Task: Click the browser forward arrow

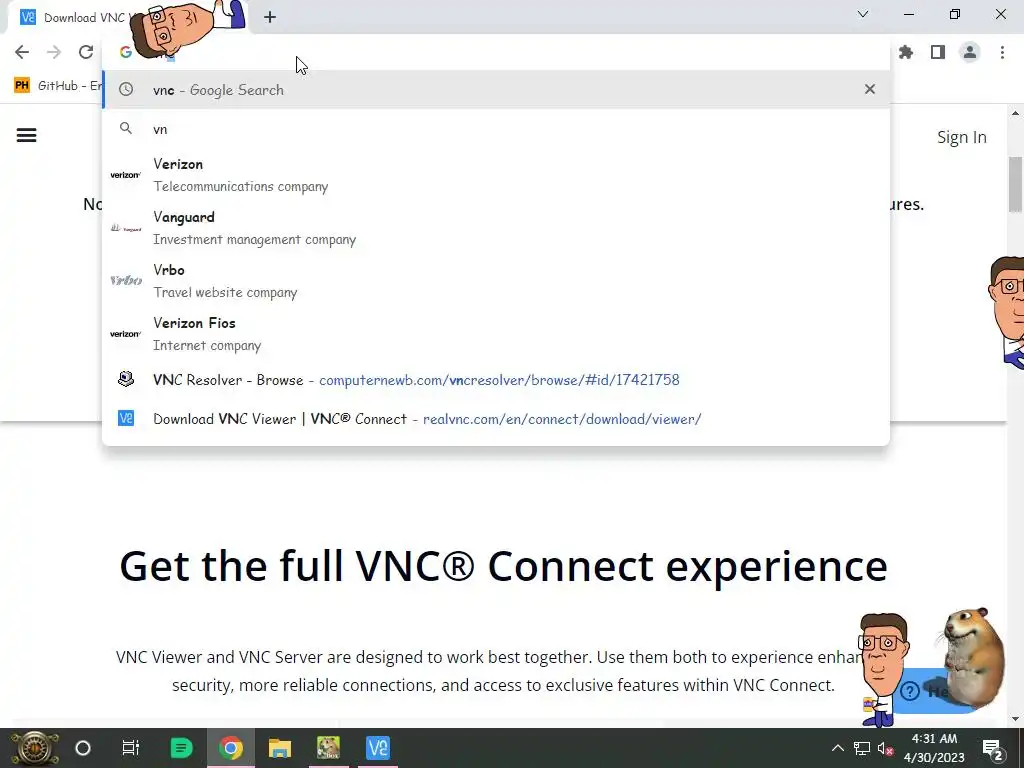Action: click(54, 52)
